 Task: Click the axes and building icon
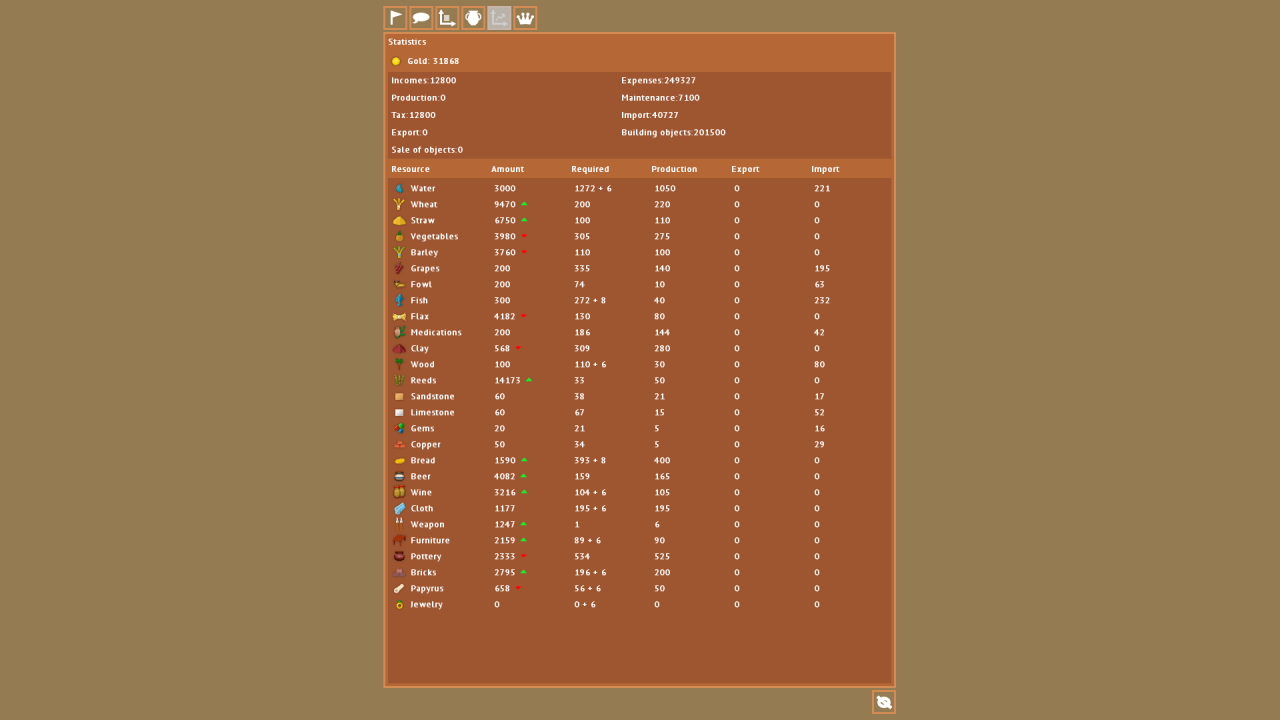click(x=448, y=18)
